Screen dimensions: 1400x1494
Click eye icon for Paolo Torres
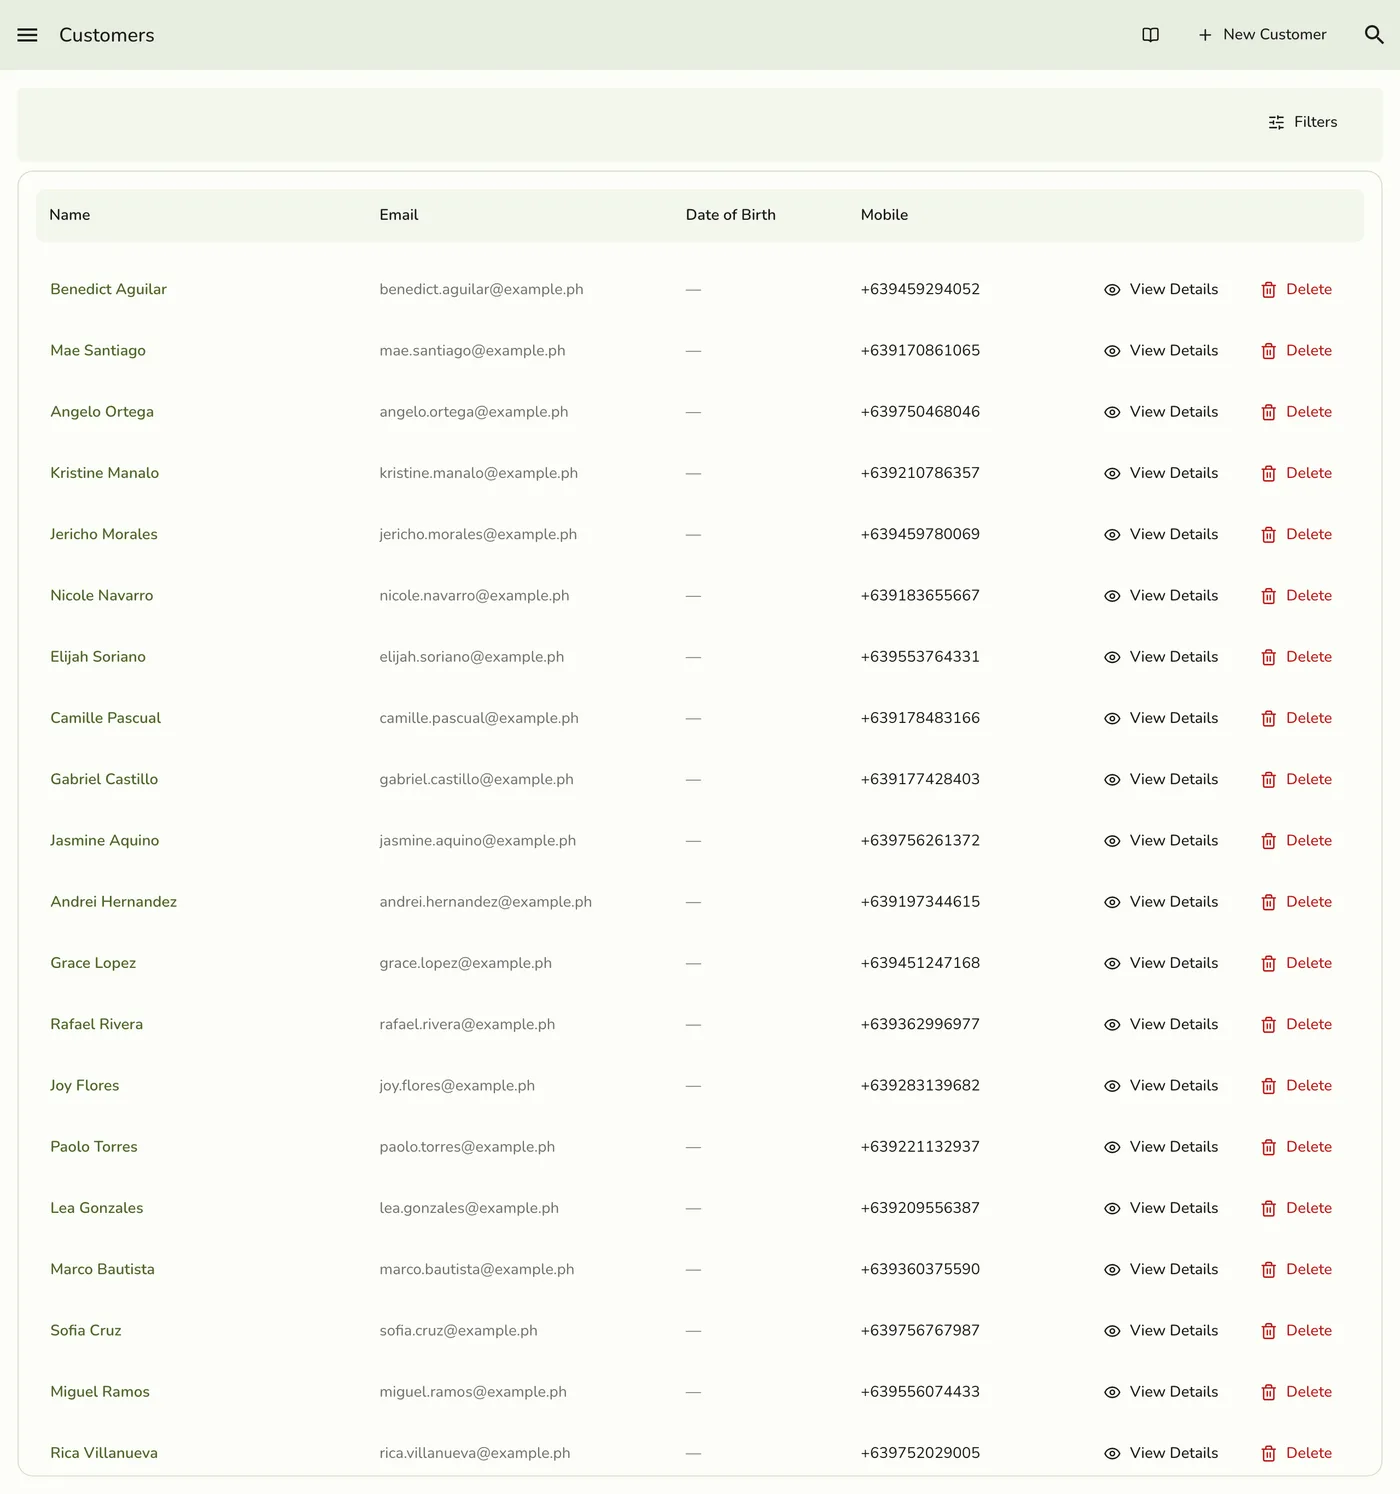pos(1112,1147)
